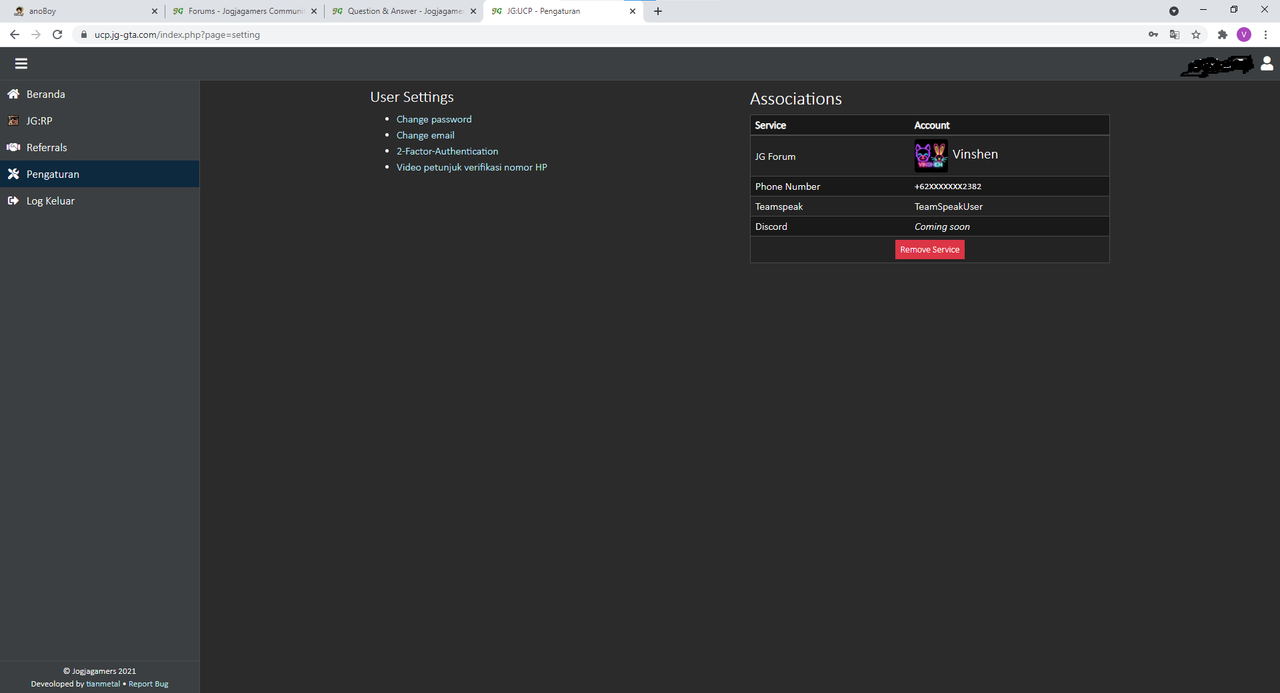Viewport: 1280px width, 693px height.
Task: Choose Log Keluar in the sidebar
Action: pos(100,201)
